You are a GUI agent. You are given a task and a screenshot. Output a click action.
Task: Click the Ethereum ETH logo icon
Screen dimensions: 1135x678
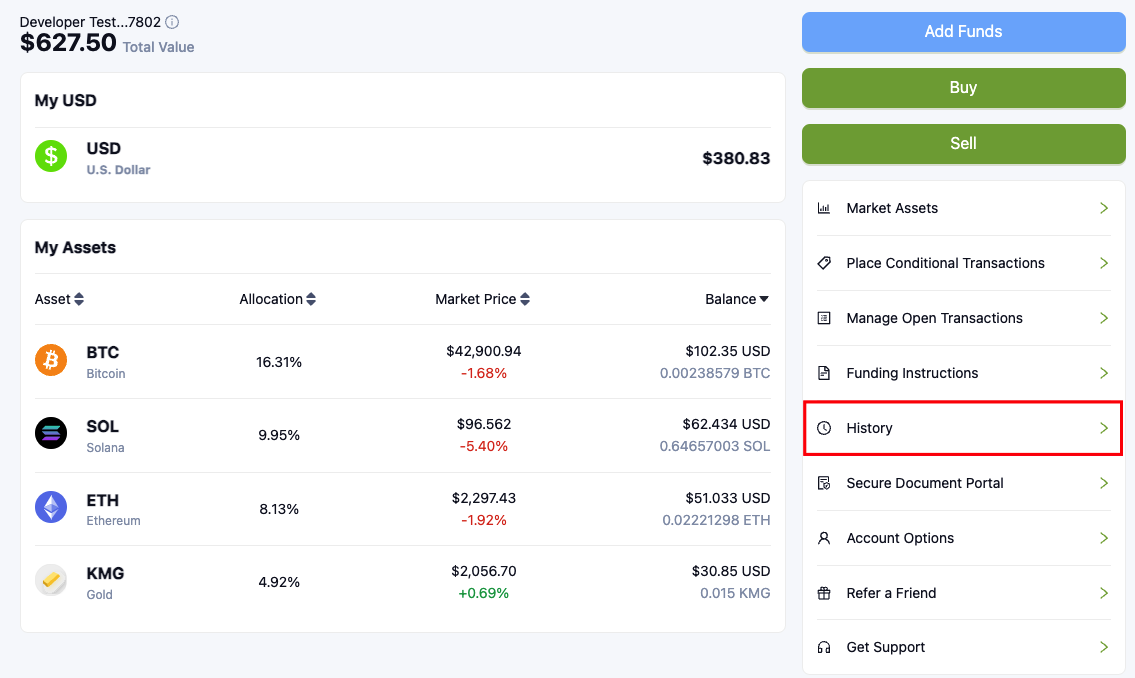pyautogui.click(x=51, y=507)
